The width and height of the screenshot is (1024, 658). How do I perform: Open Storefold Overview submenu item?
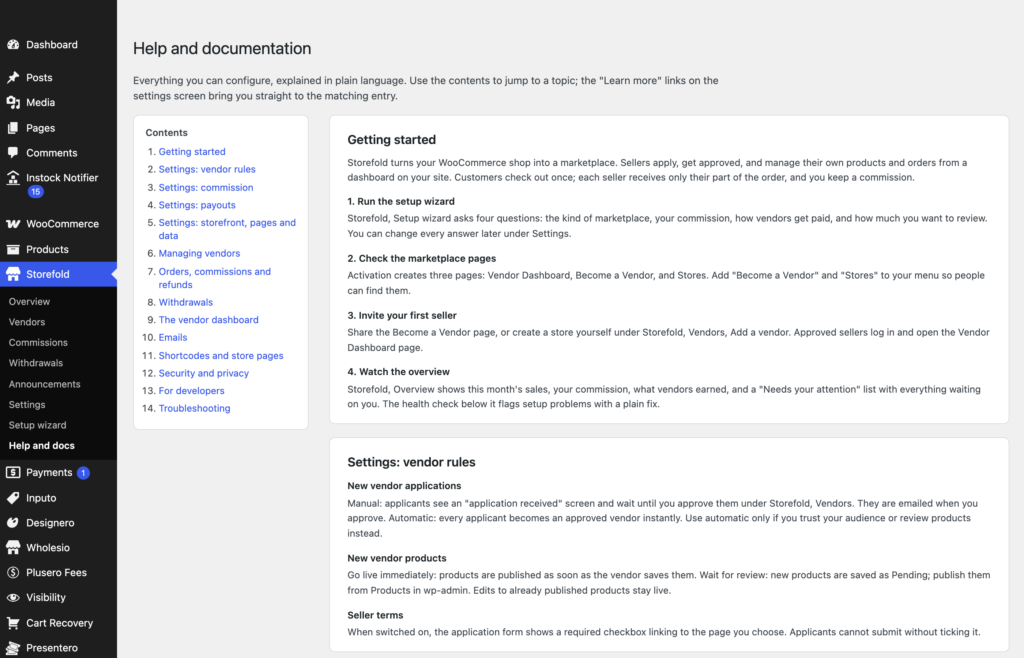click(x=29, y=302)
